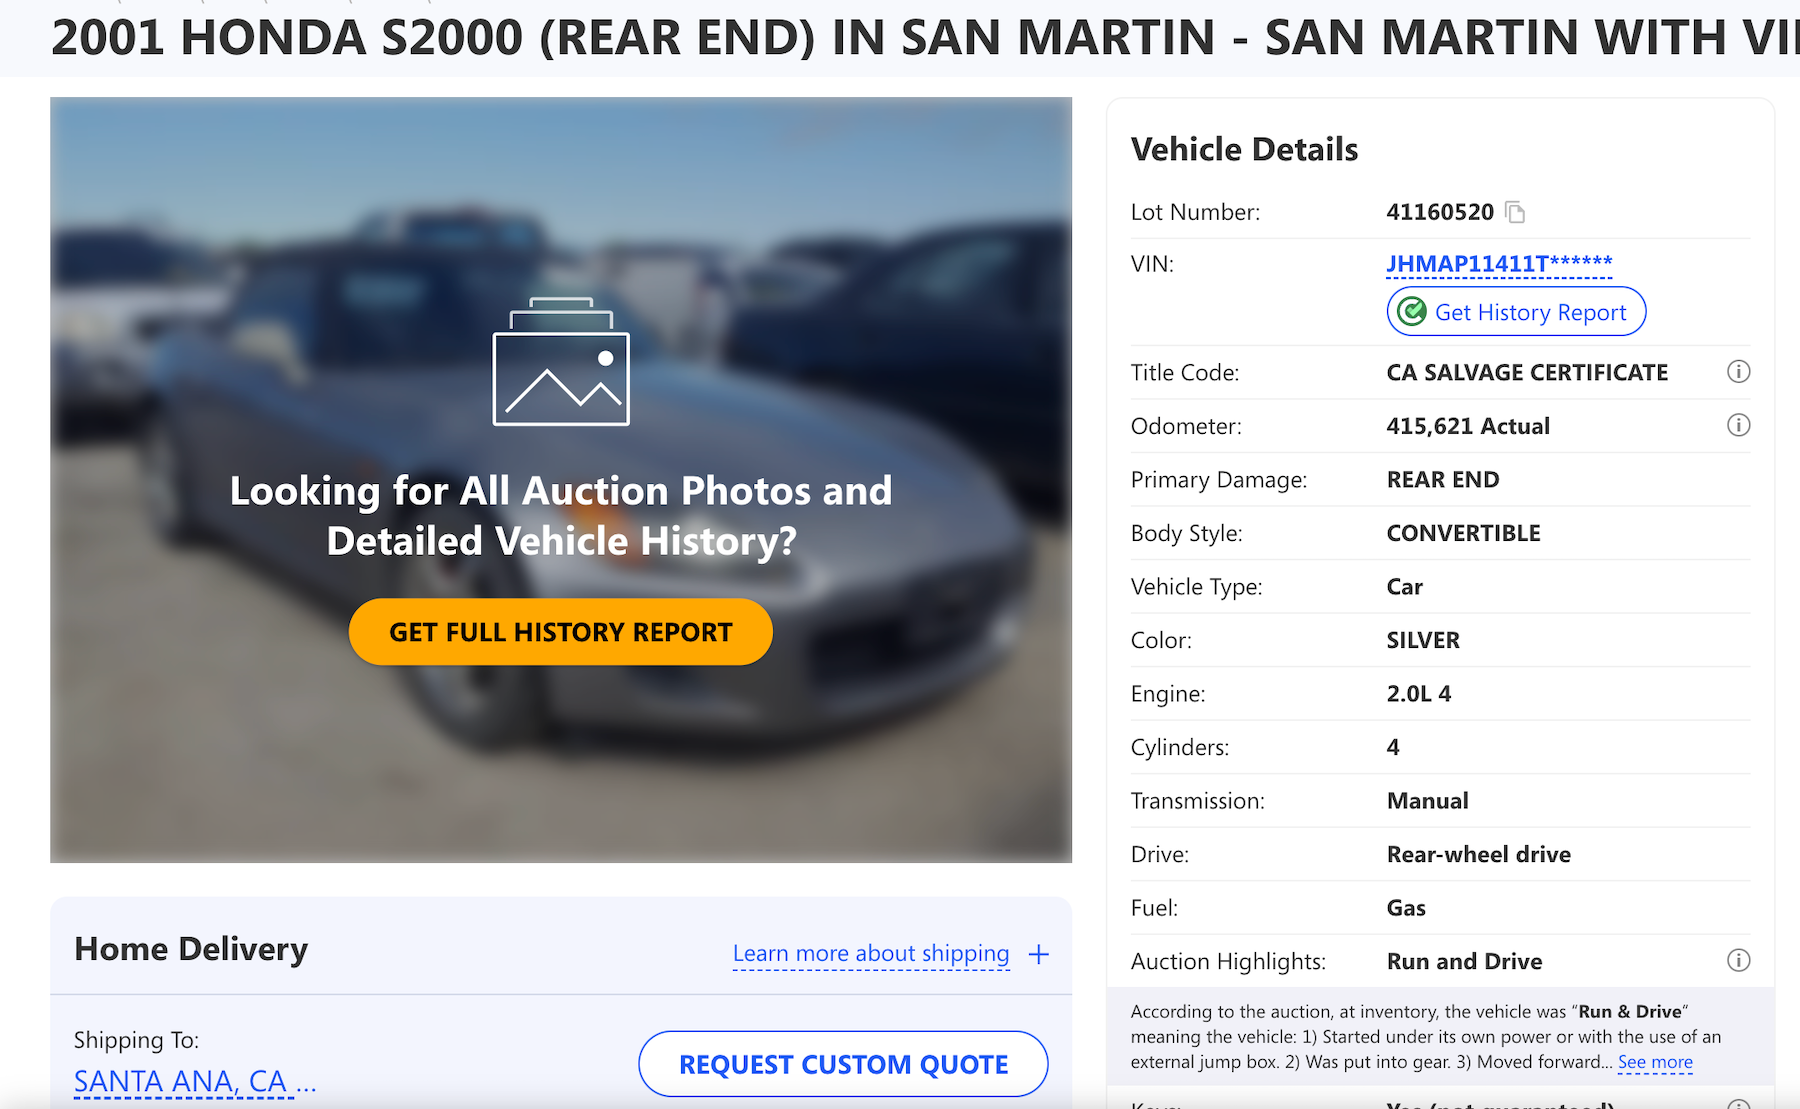Open the masked VIN link

pyautogui.click(x=1498, y=264)
